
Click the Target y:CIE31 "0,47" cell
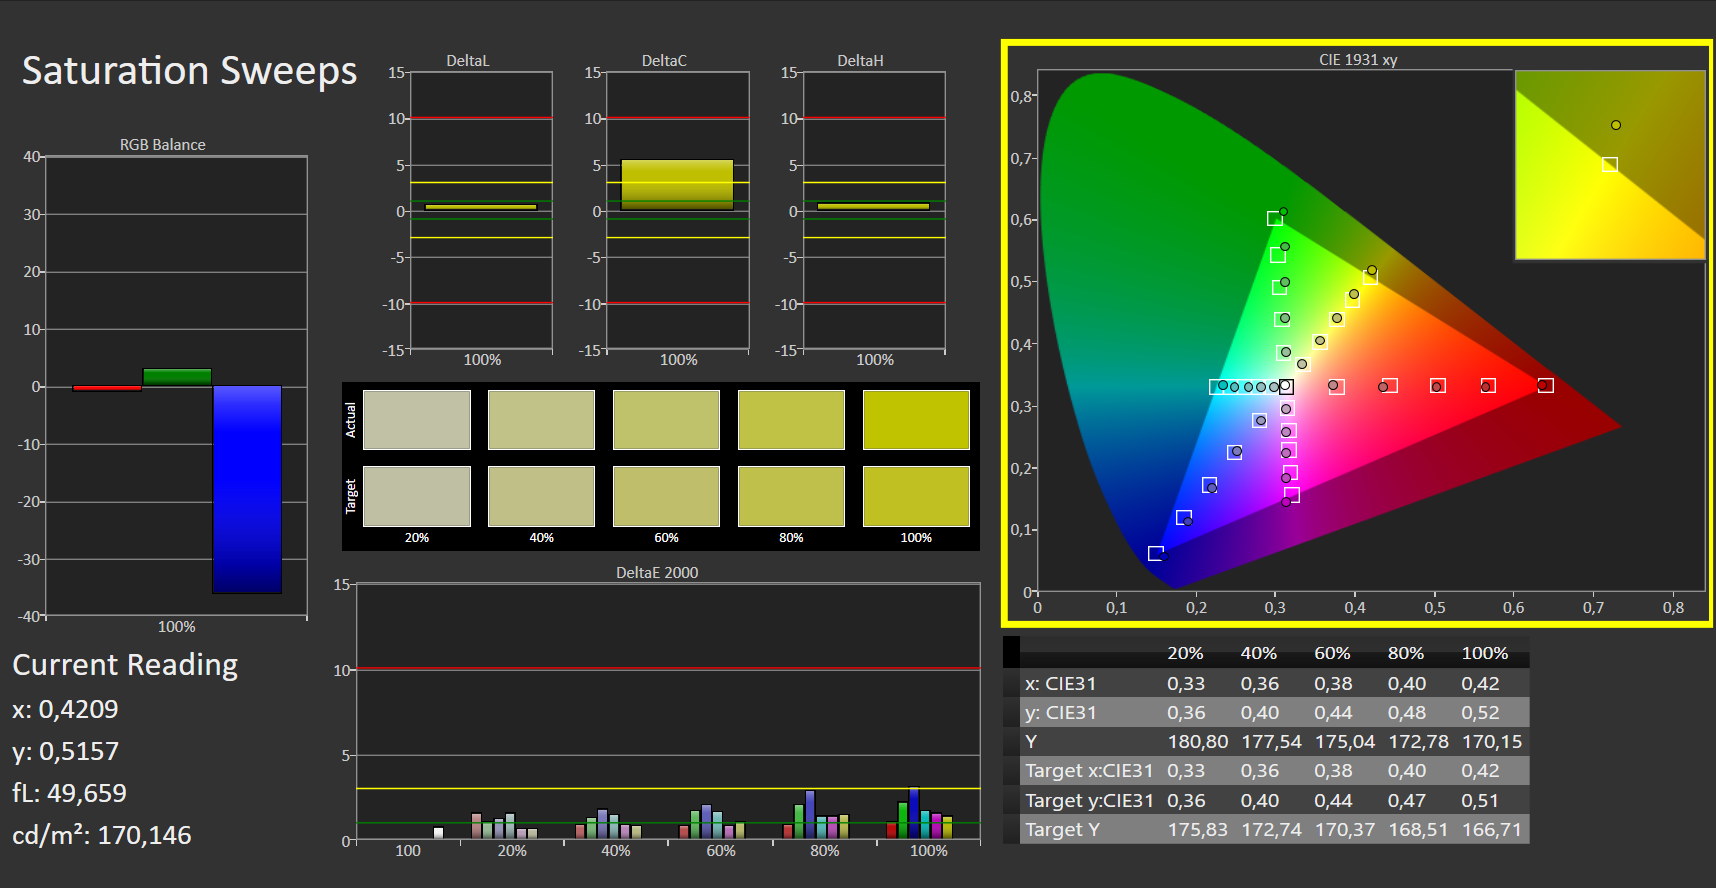pos(1406,801)
